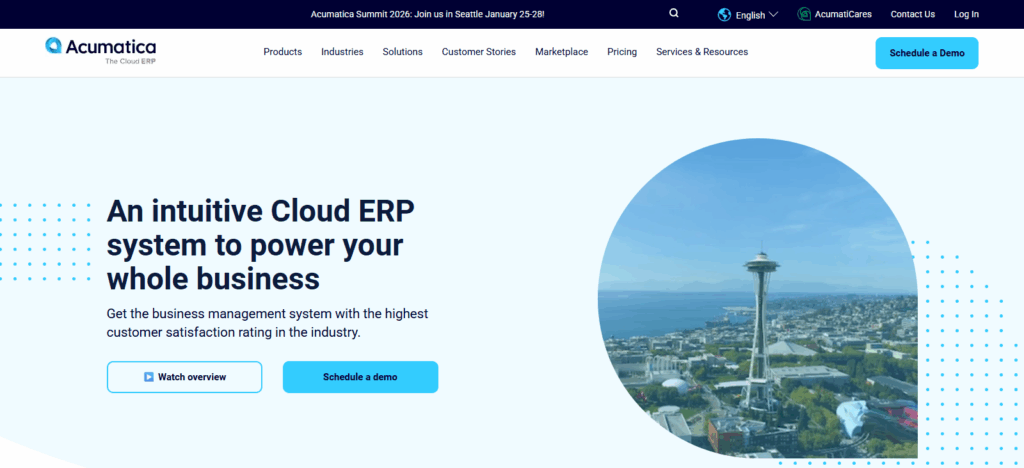Open the Industries menu
Screen dimensions: 1024x468
pos(342,52)
